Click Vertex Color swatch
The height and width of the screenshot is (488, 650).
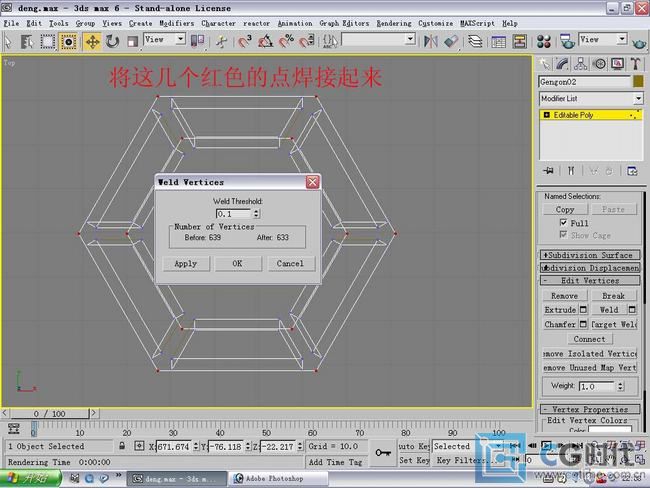[x=610, y=430]
